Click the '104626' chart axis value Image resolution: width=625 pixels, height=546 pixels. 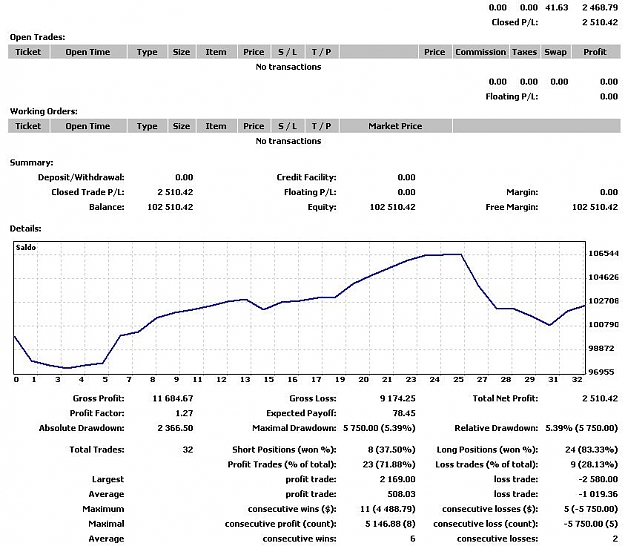603,277
